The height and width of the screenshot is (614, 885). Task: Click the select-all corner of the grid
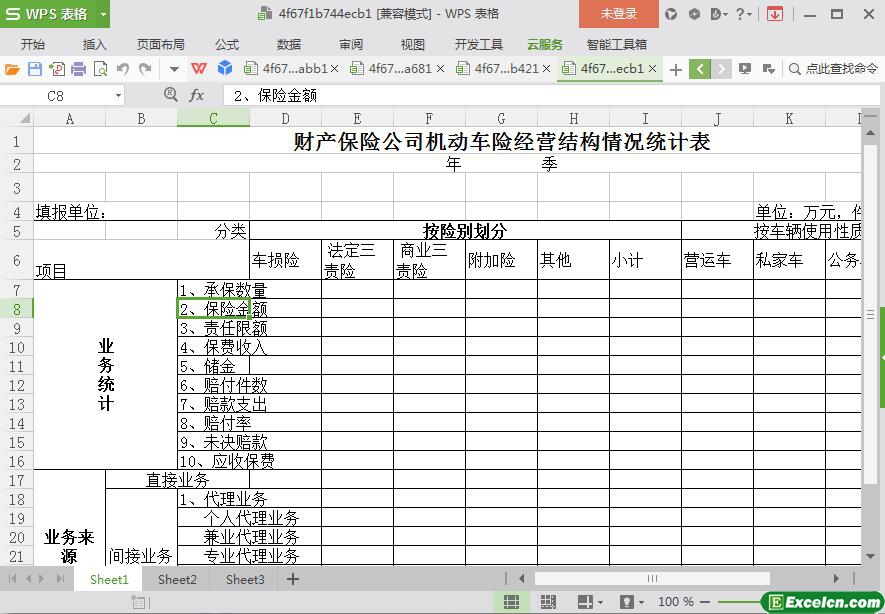pyautogui.click(x=25, y=119)
